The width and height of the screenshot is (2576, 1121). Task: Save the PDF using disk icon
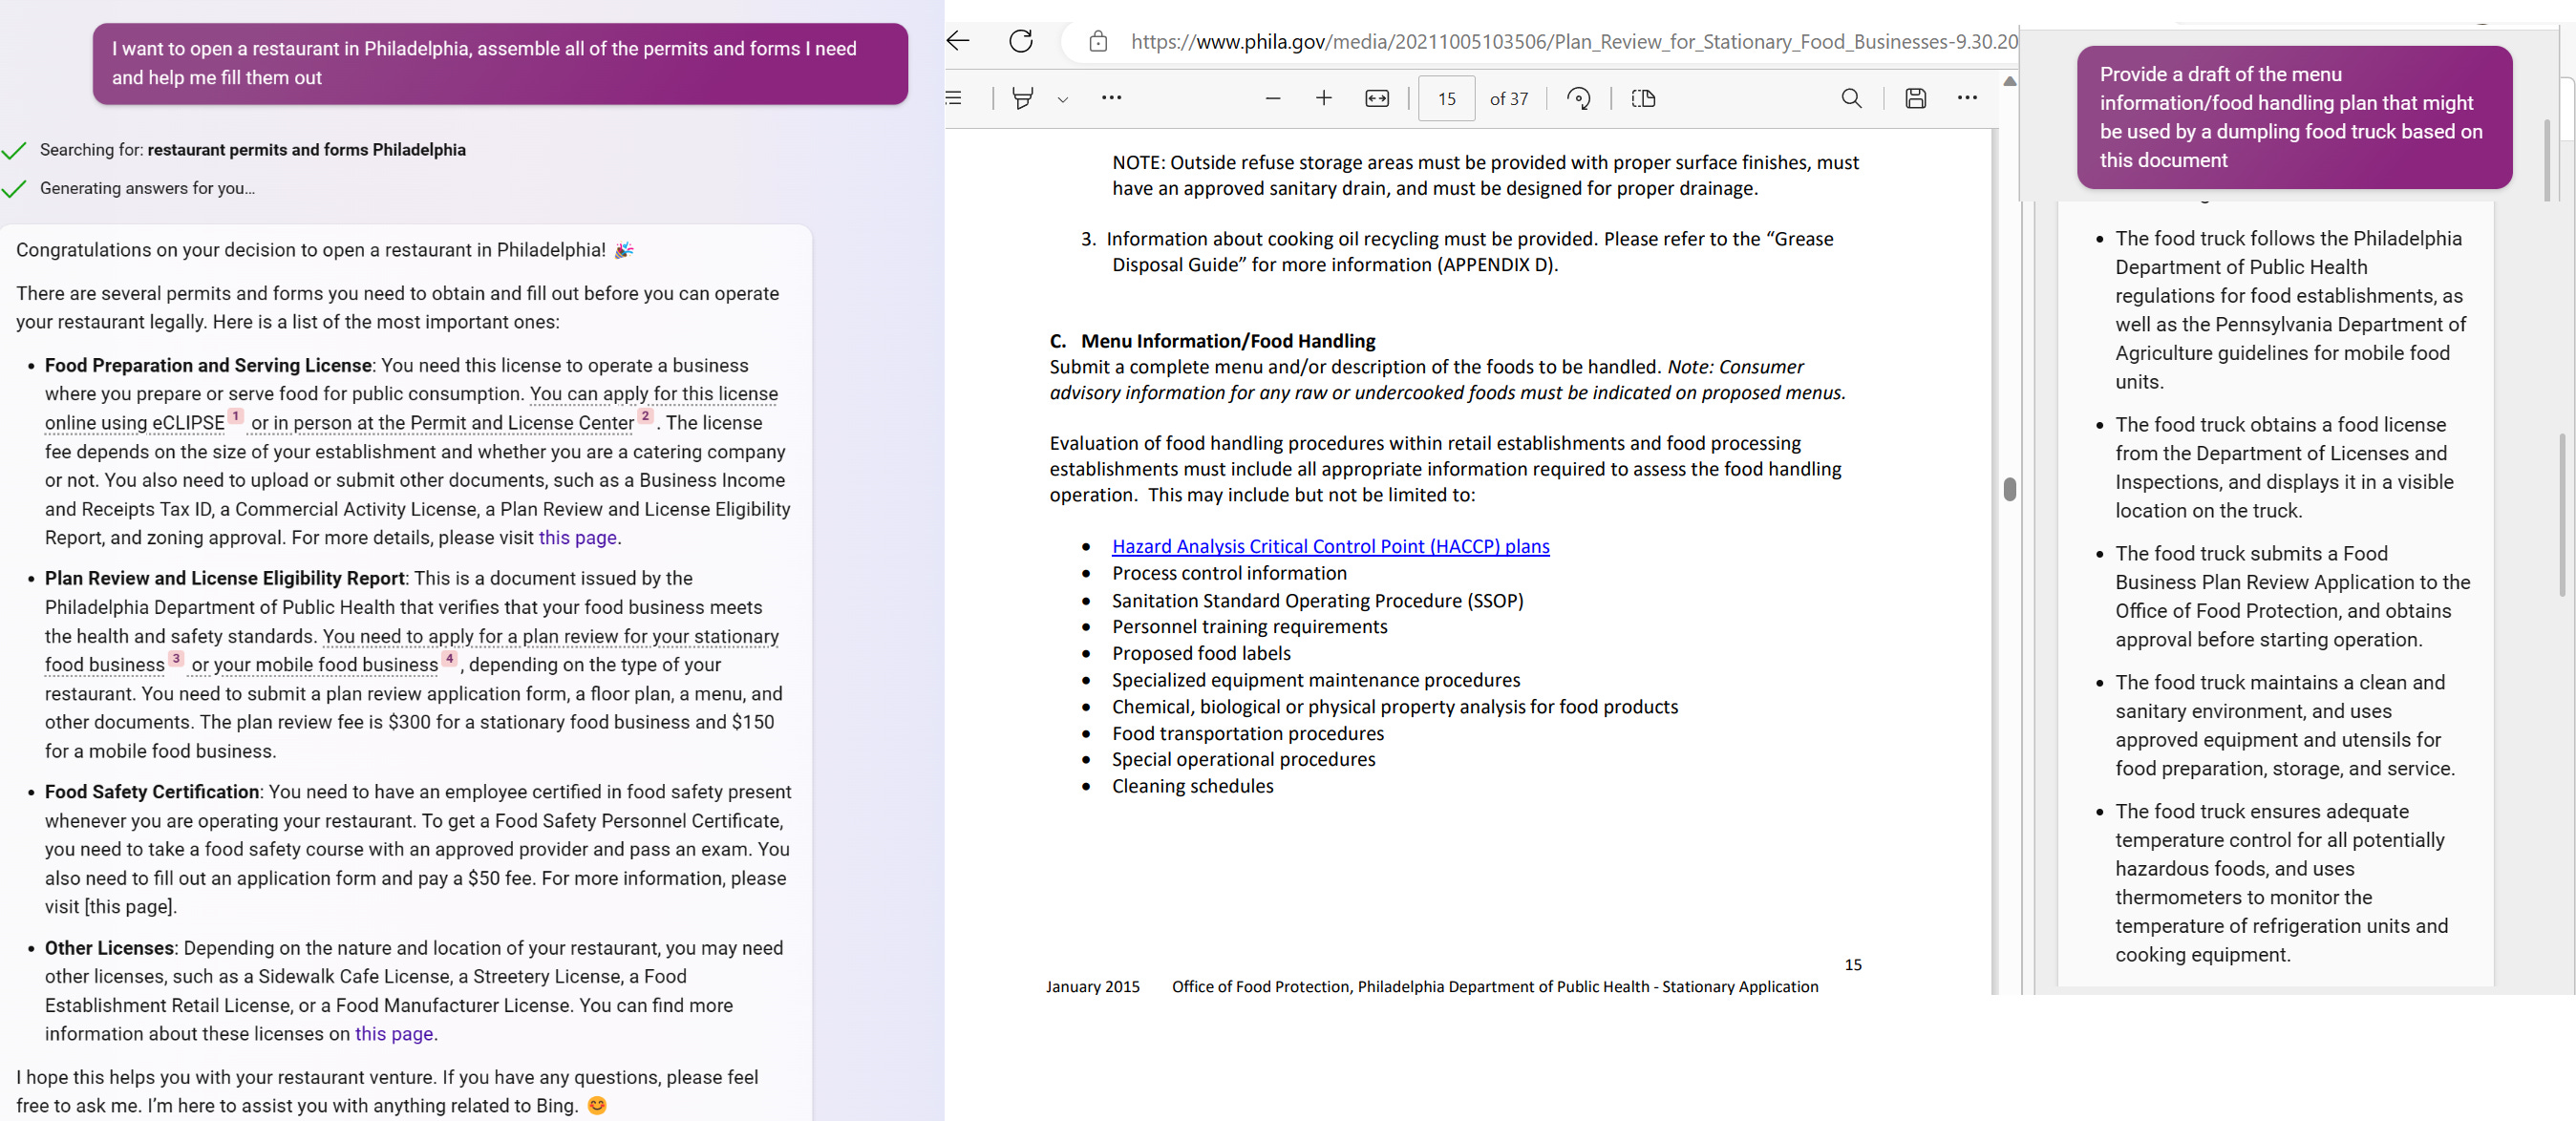(1915, 98)
